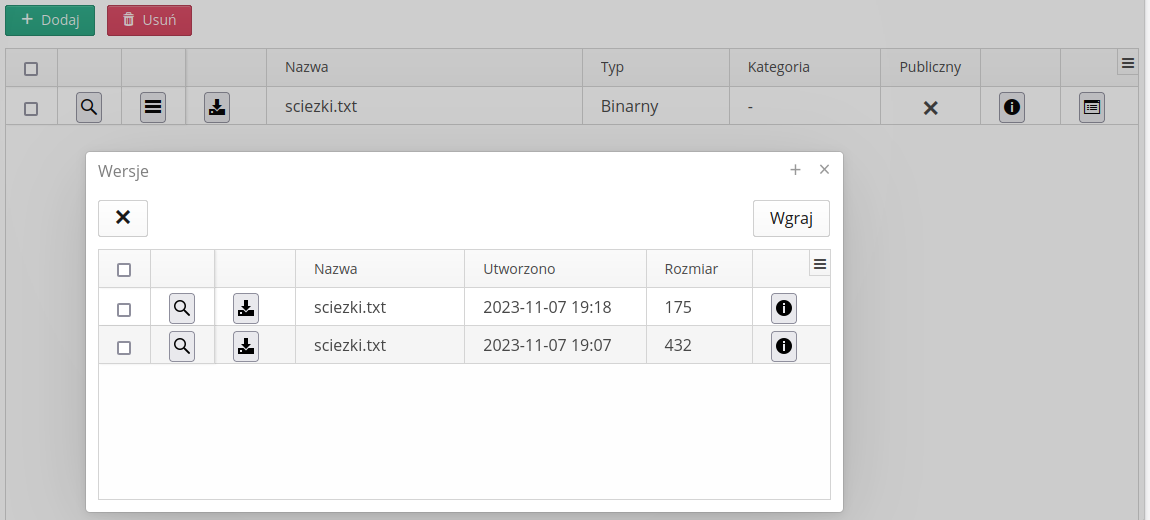Click the green Dodaj button

click(50, 20)
